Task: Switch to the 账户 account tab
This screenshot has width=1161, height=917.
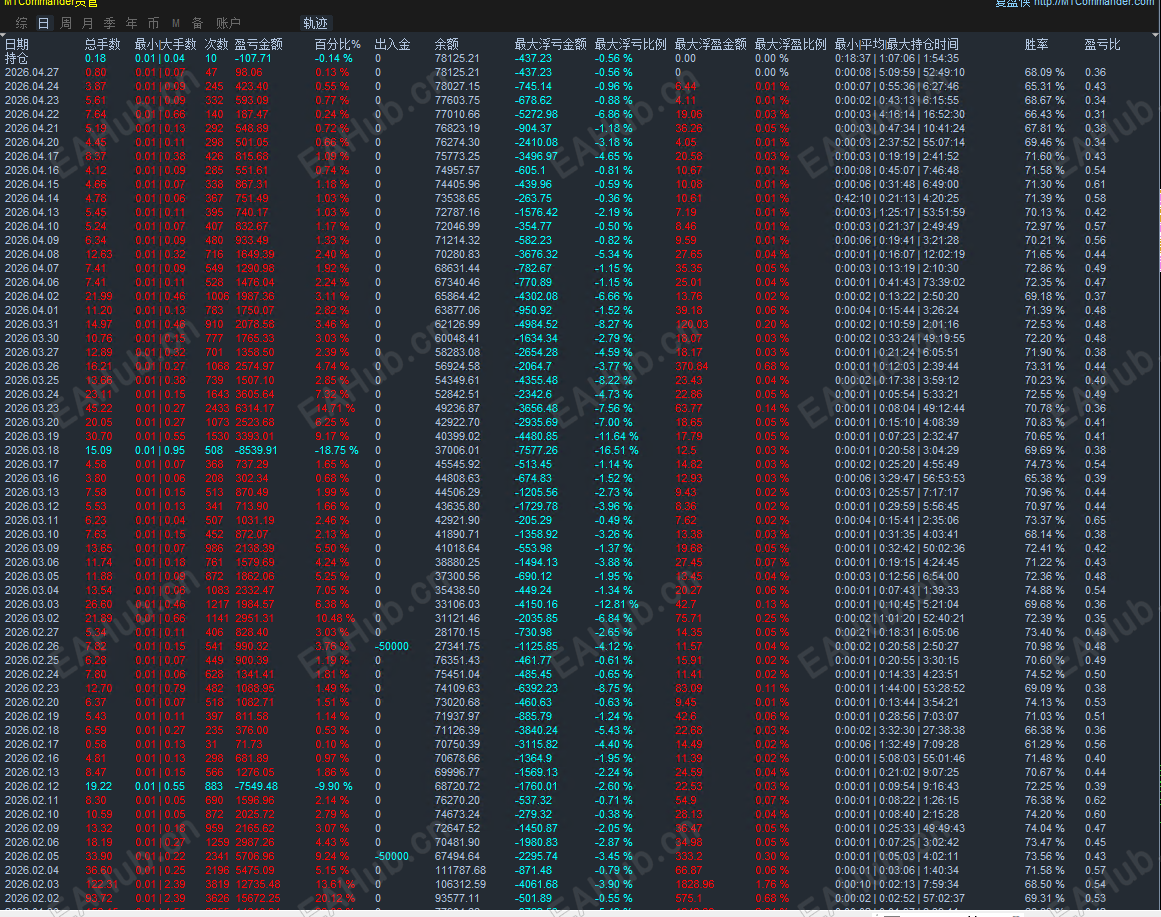Action: pos(228,24)
